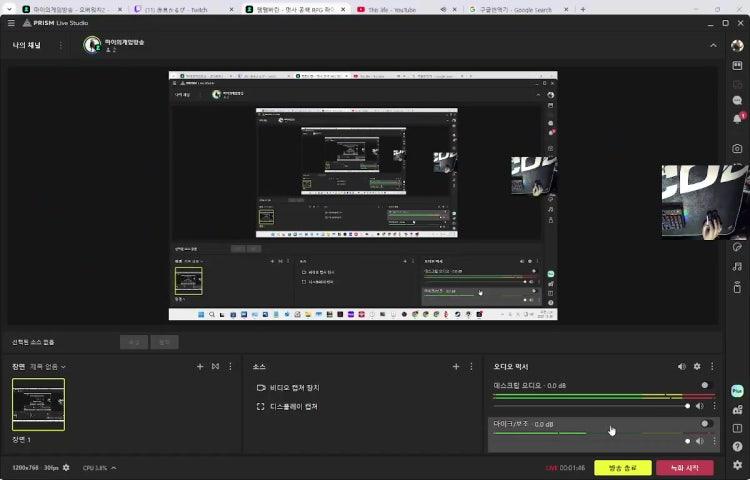Expand the CPU usage chevron
Viewport: 750px width, 480px height.
114,467
